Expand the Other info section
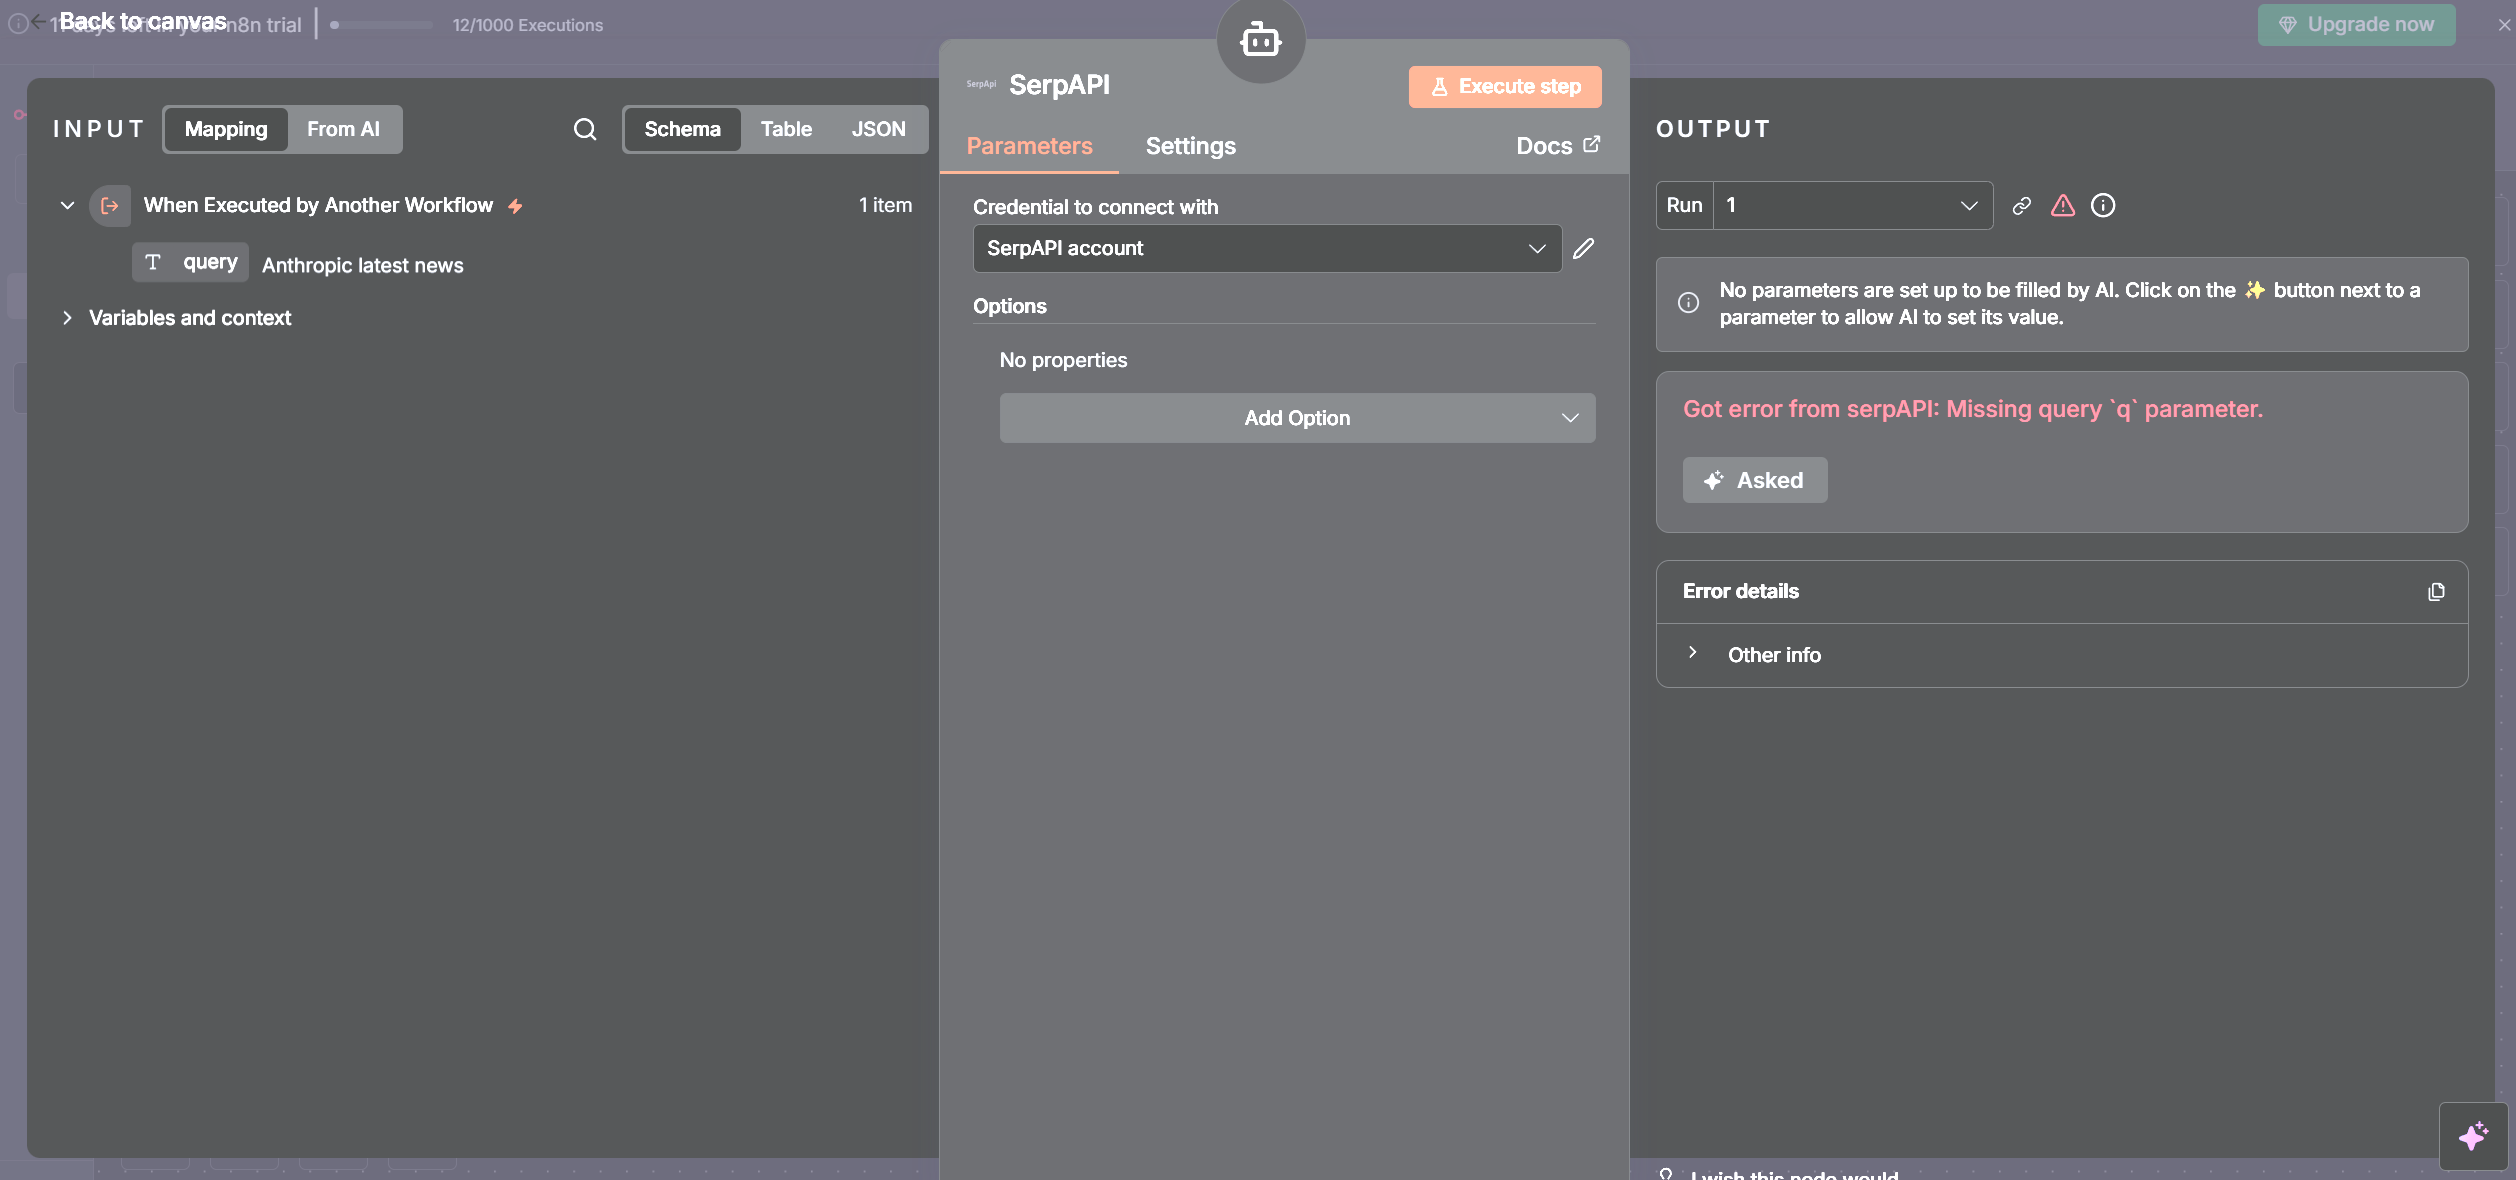This screenshot has height=1180, width=2516. pos(1773,655)
